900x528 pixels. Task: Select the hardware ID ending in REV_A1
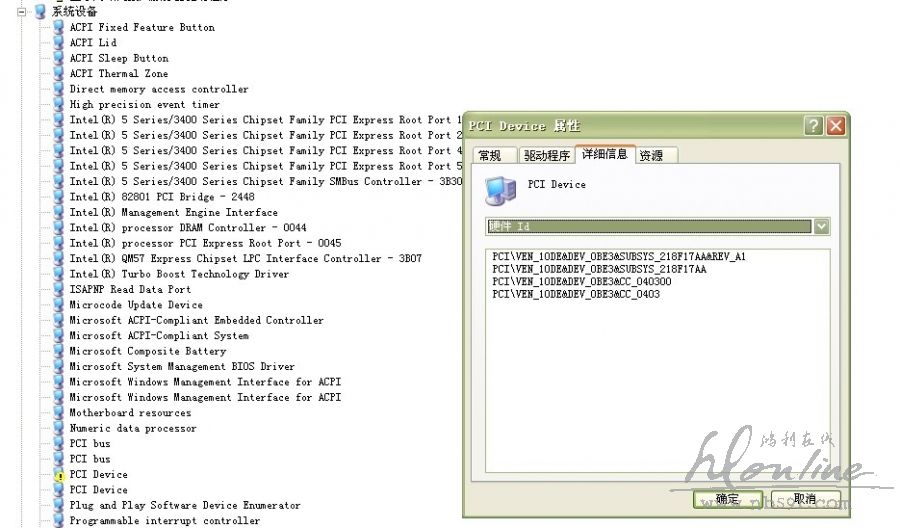619,257
